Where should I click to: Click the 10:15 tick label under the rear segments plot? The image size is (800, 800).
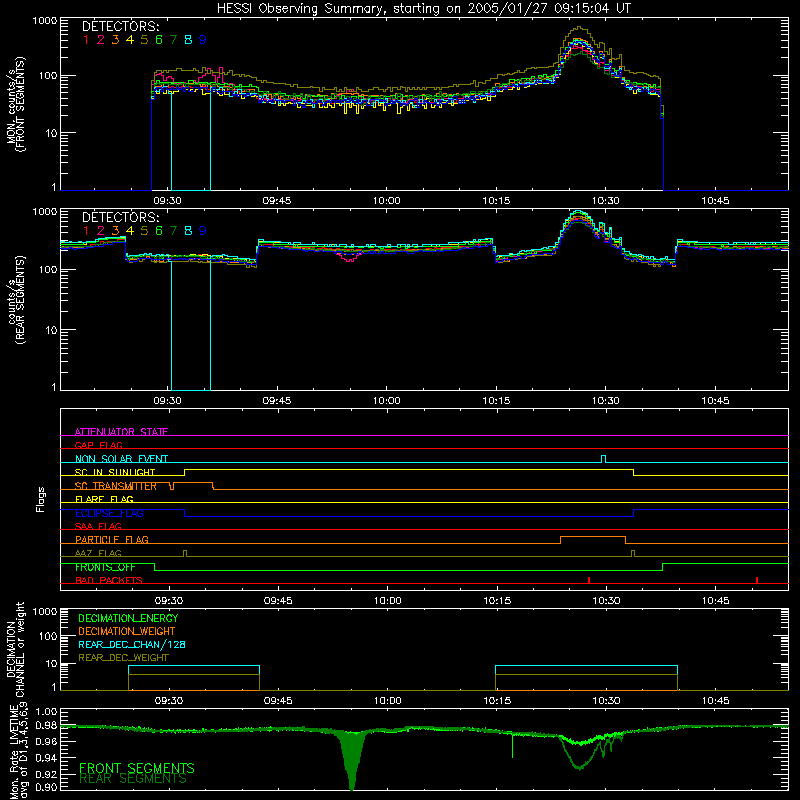point(496,401)
